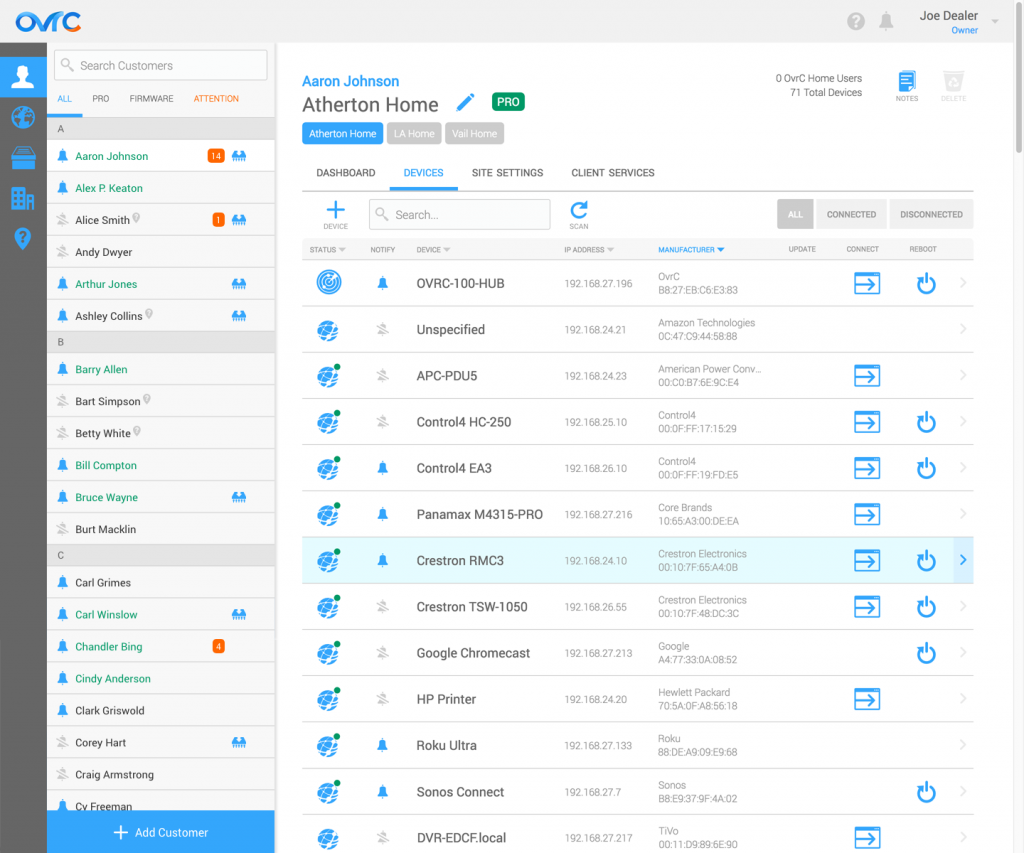The width and height of the screenshot is (1024, 853).
Task: Click the Search Customers field
Action: (161, 65)
